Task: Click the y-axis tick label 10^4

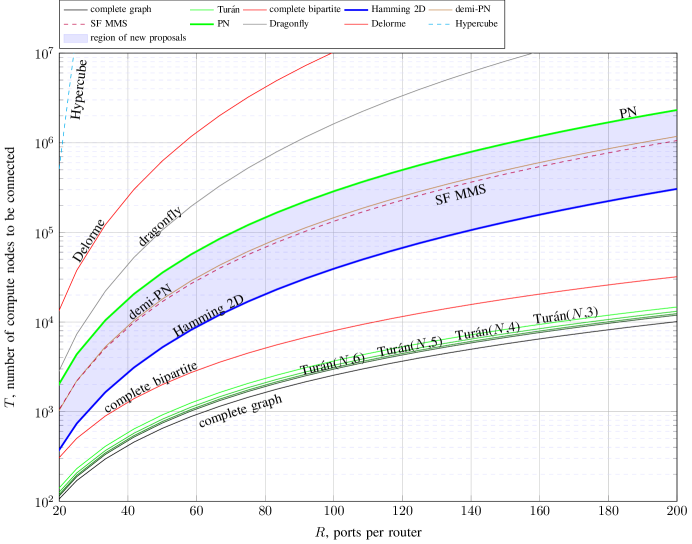Action: pyautogui.click(x=44, y=323)
